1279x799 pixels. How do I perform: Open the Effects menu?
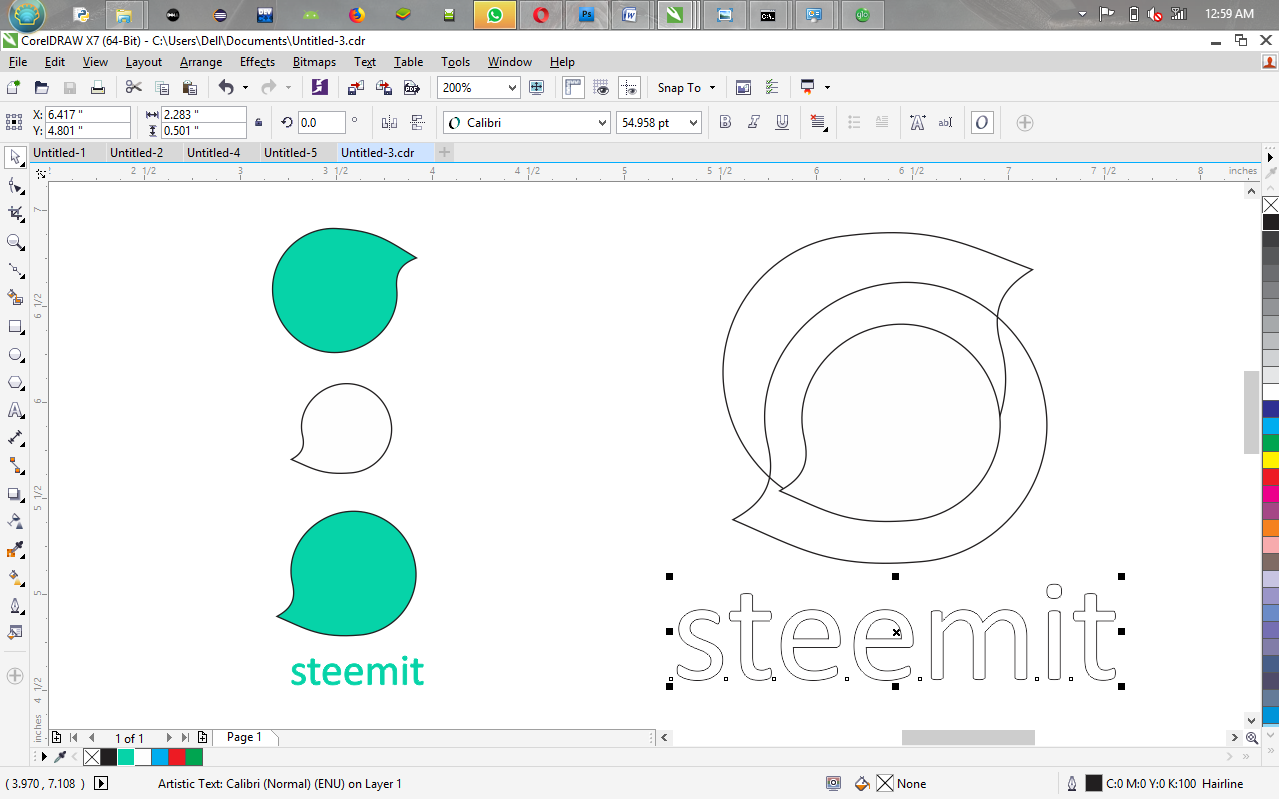257,62
